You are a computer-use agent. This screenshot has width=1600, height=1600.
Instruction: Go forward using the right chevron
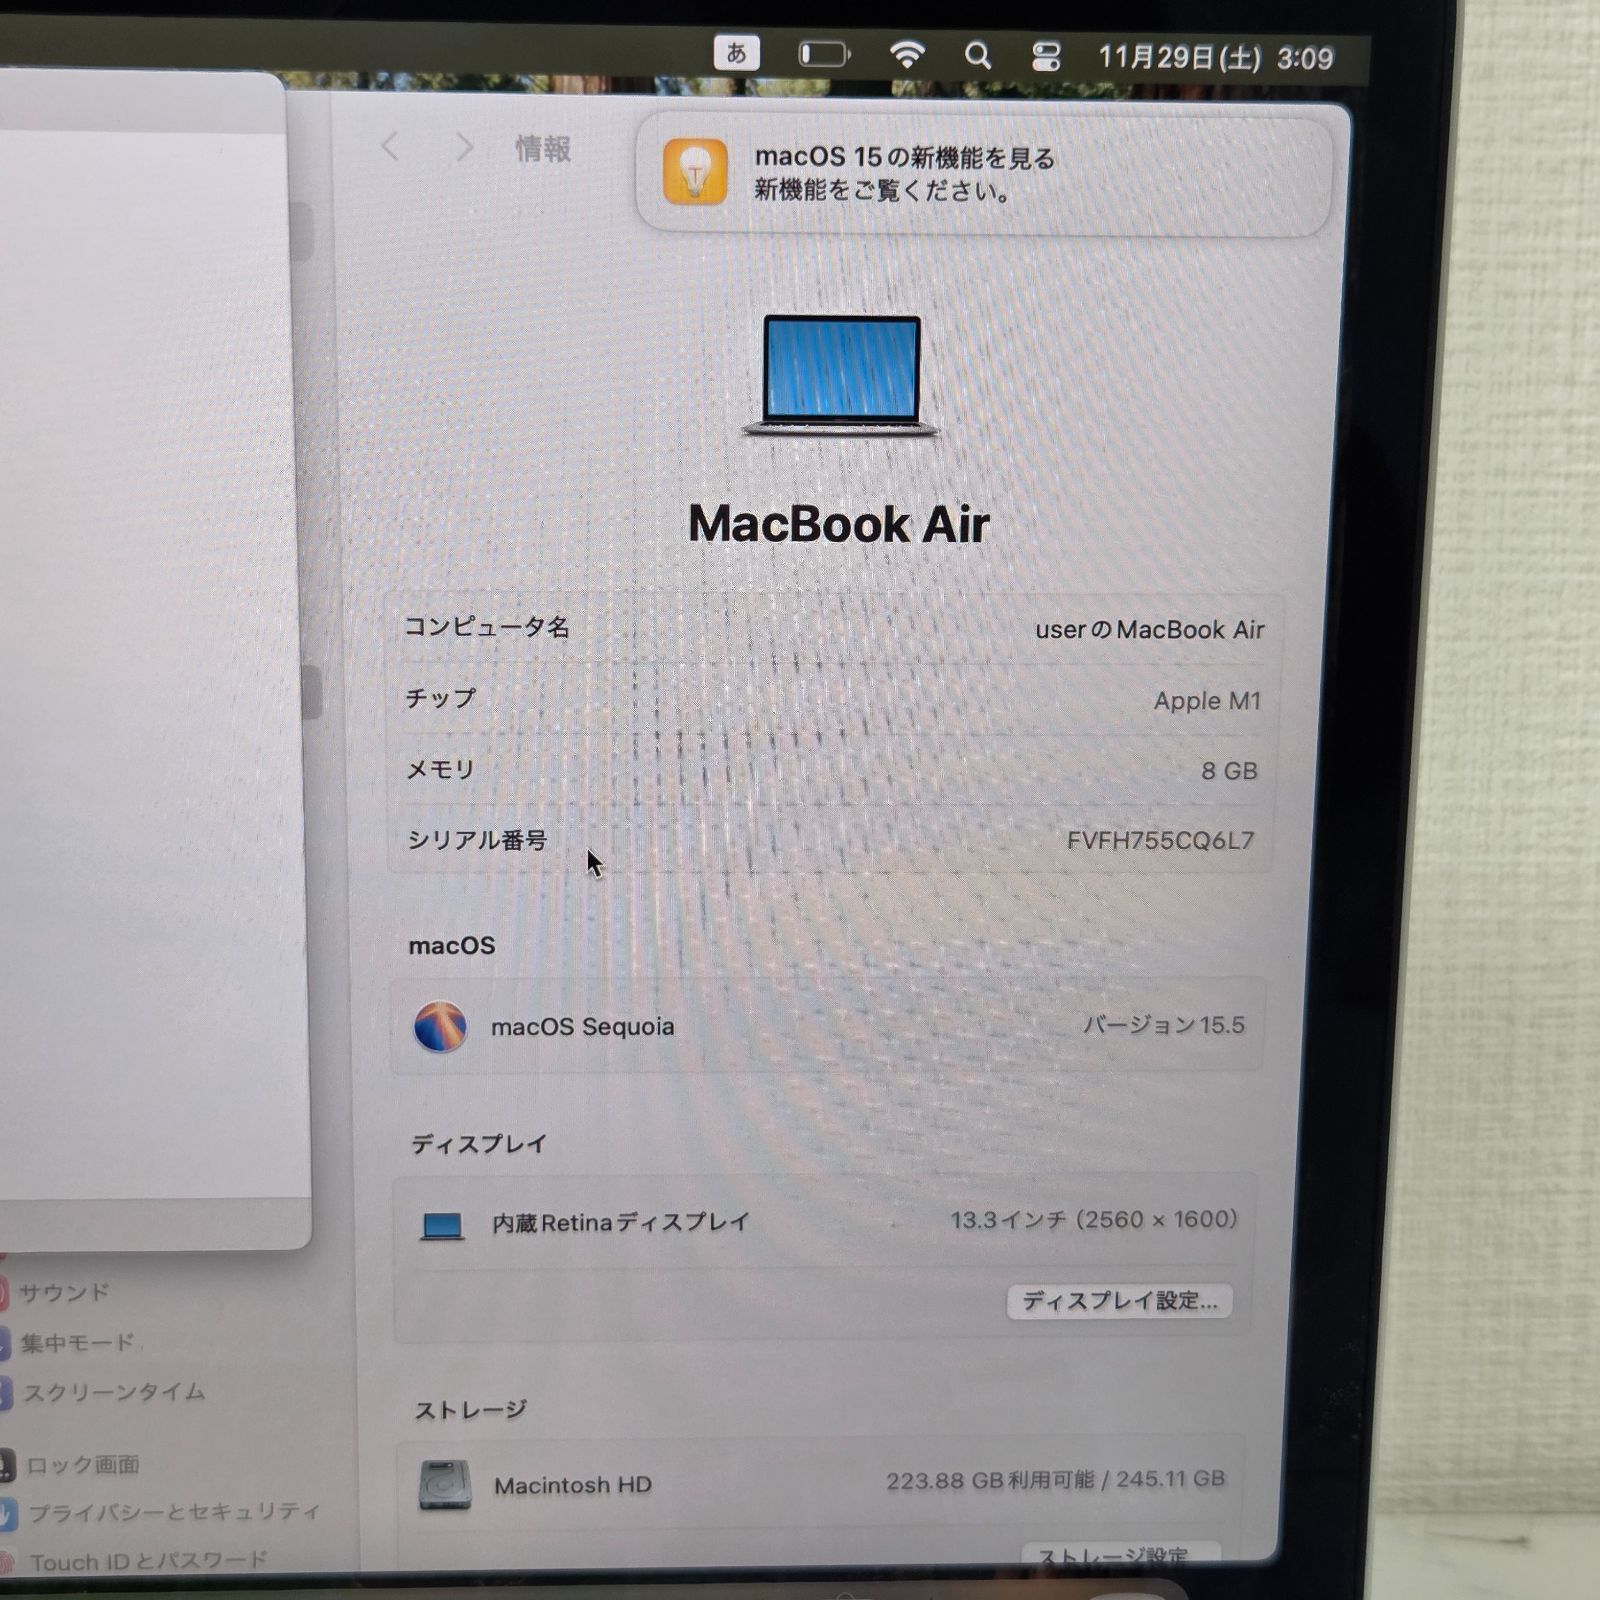[463, 148]
